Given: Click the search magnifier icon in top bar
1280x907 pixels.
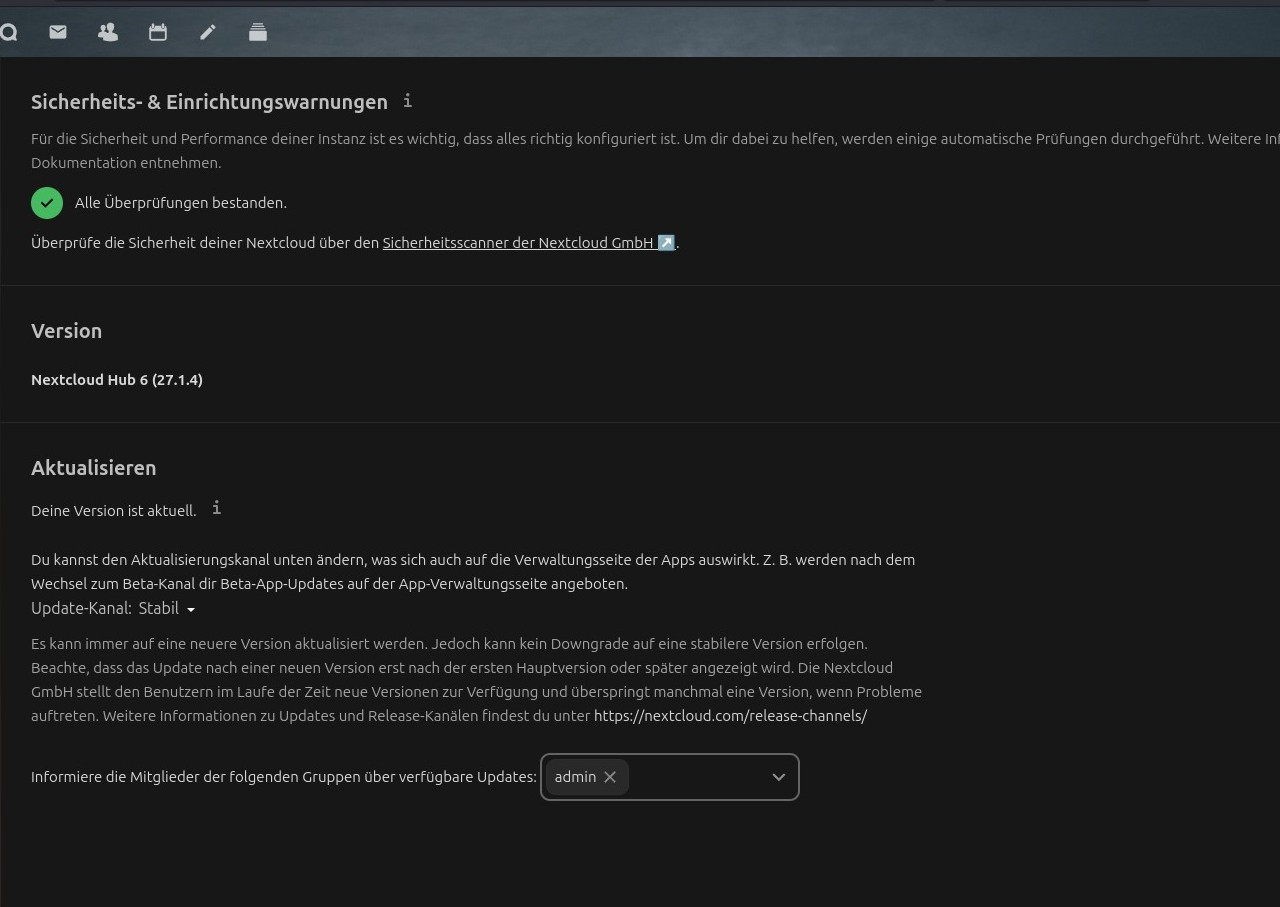Looking at the screenshot, I should (8, 32).
